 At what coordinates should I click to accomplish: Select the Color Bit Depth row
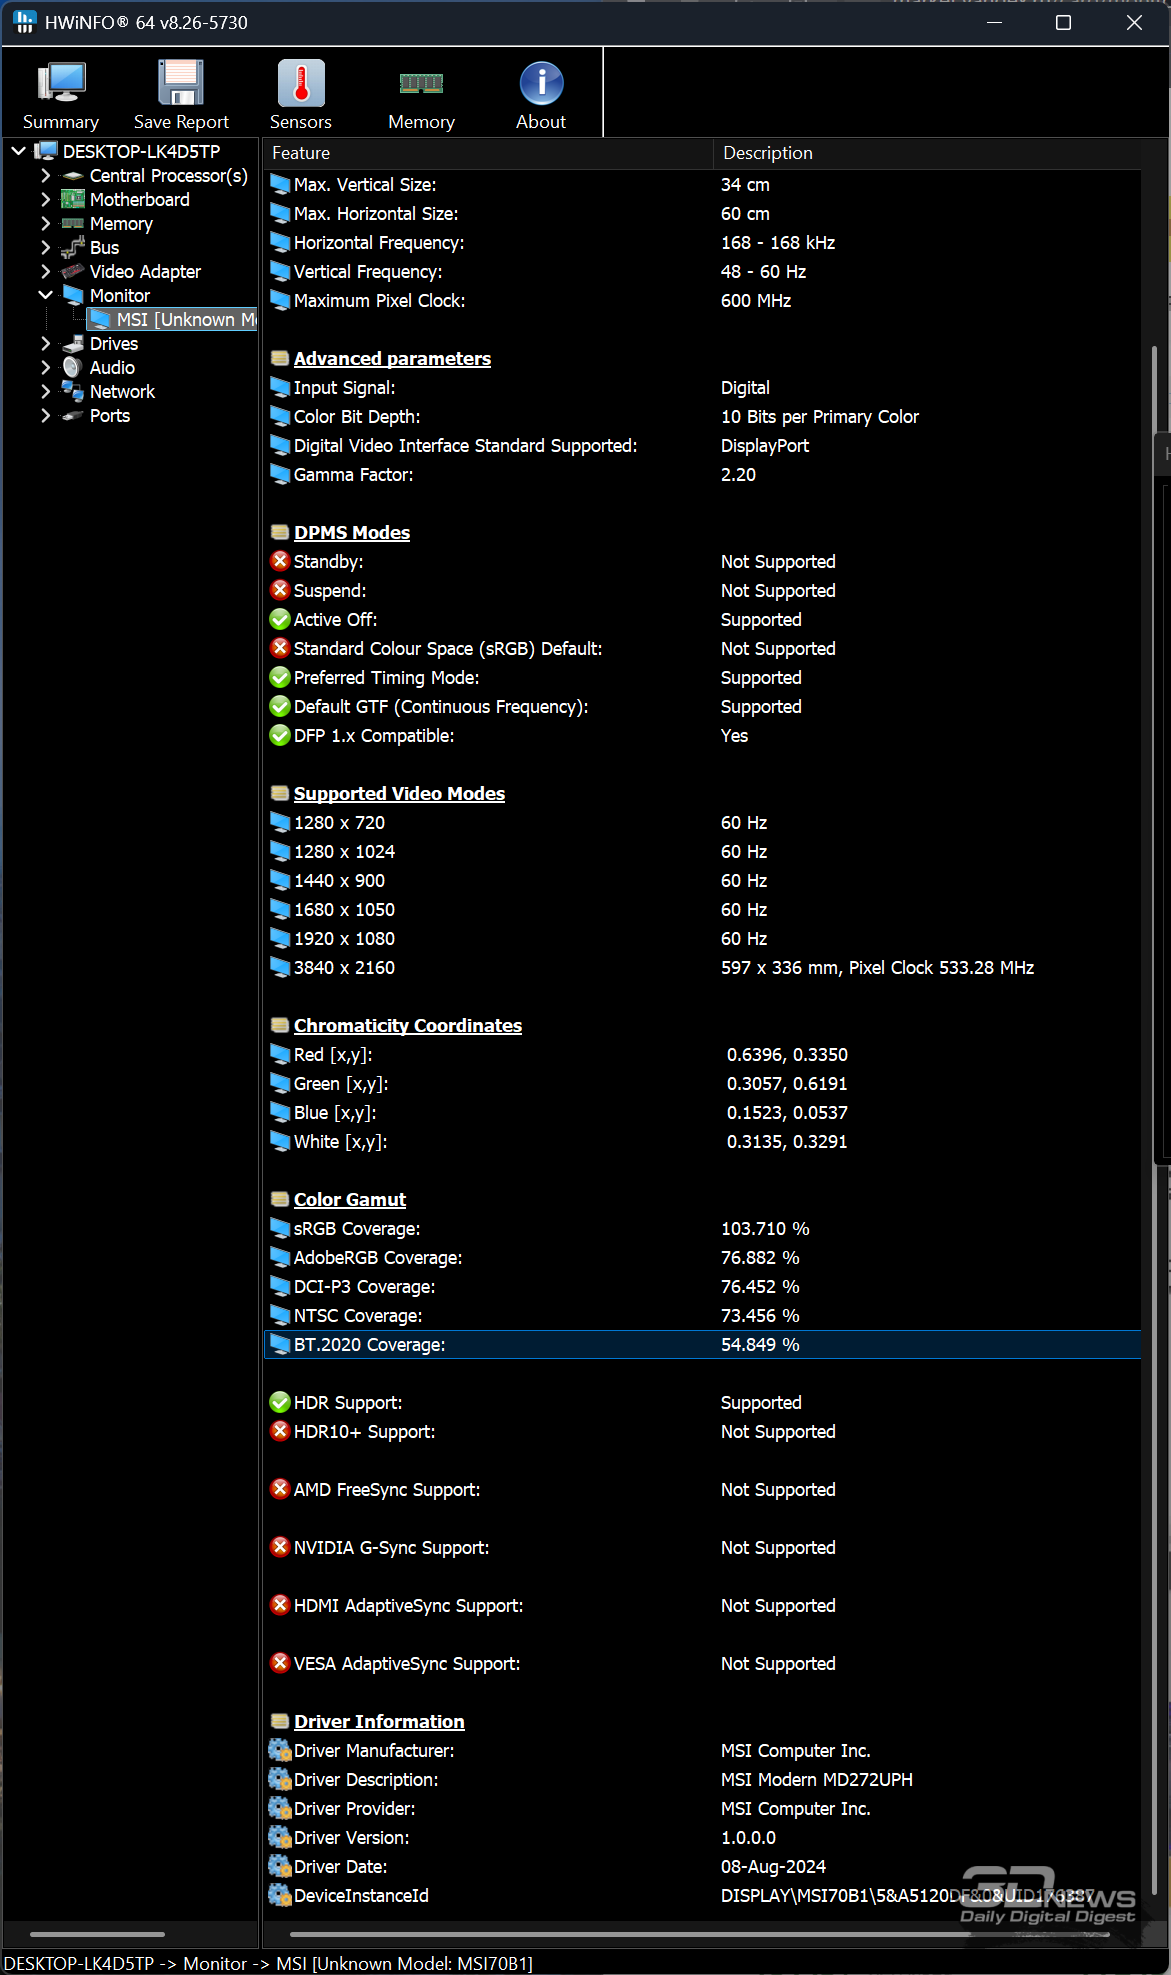pos(702,416)
